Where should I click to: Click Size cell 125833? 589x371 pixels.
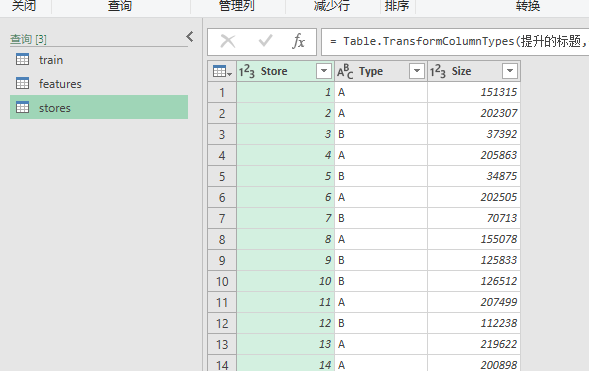click(x=474, y=261)
